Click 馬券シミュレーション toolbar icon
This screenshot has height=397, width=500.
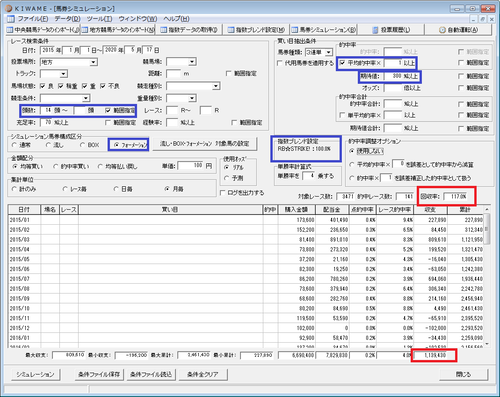pyautogui.click(x=323, y=30)
